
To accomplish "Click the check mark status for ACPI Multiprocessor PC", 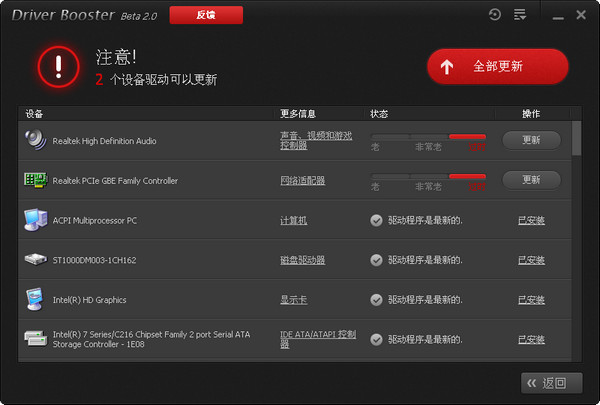I will 376,220.
